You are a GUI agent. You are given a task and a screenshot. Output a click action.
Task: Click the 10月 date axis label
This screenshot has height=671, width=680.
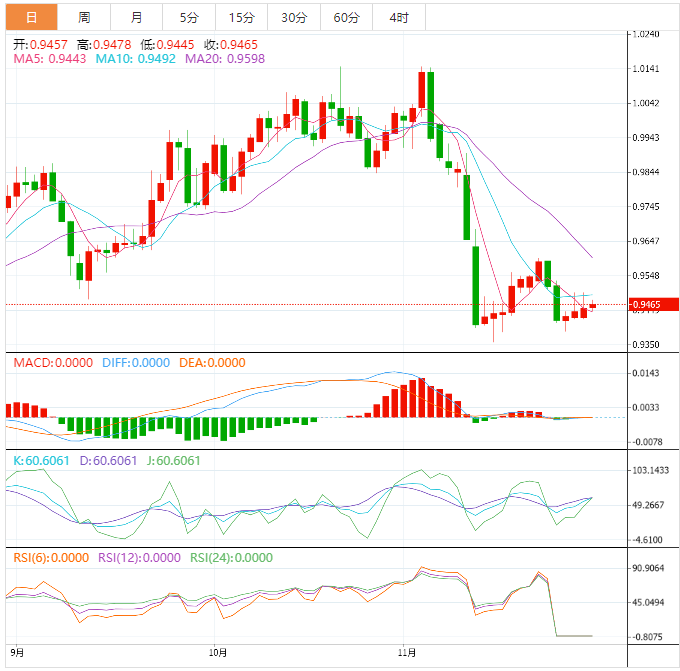click(217, 652)
